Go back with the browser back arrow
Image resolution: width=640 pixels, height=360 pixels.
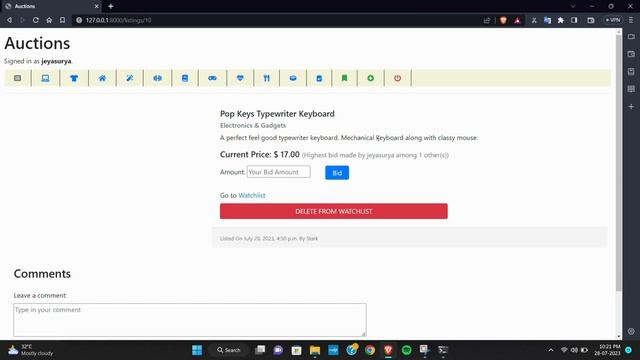pos(9,20)
